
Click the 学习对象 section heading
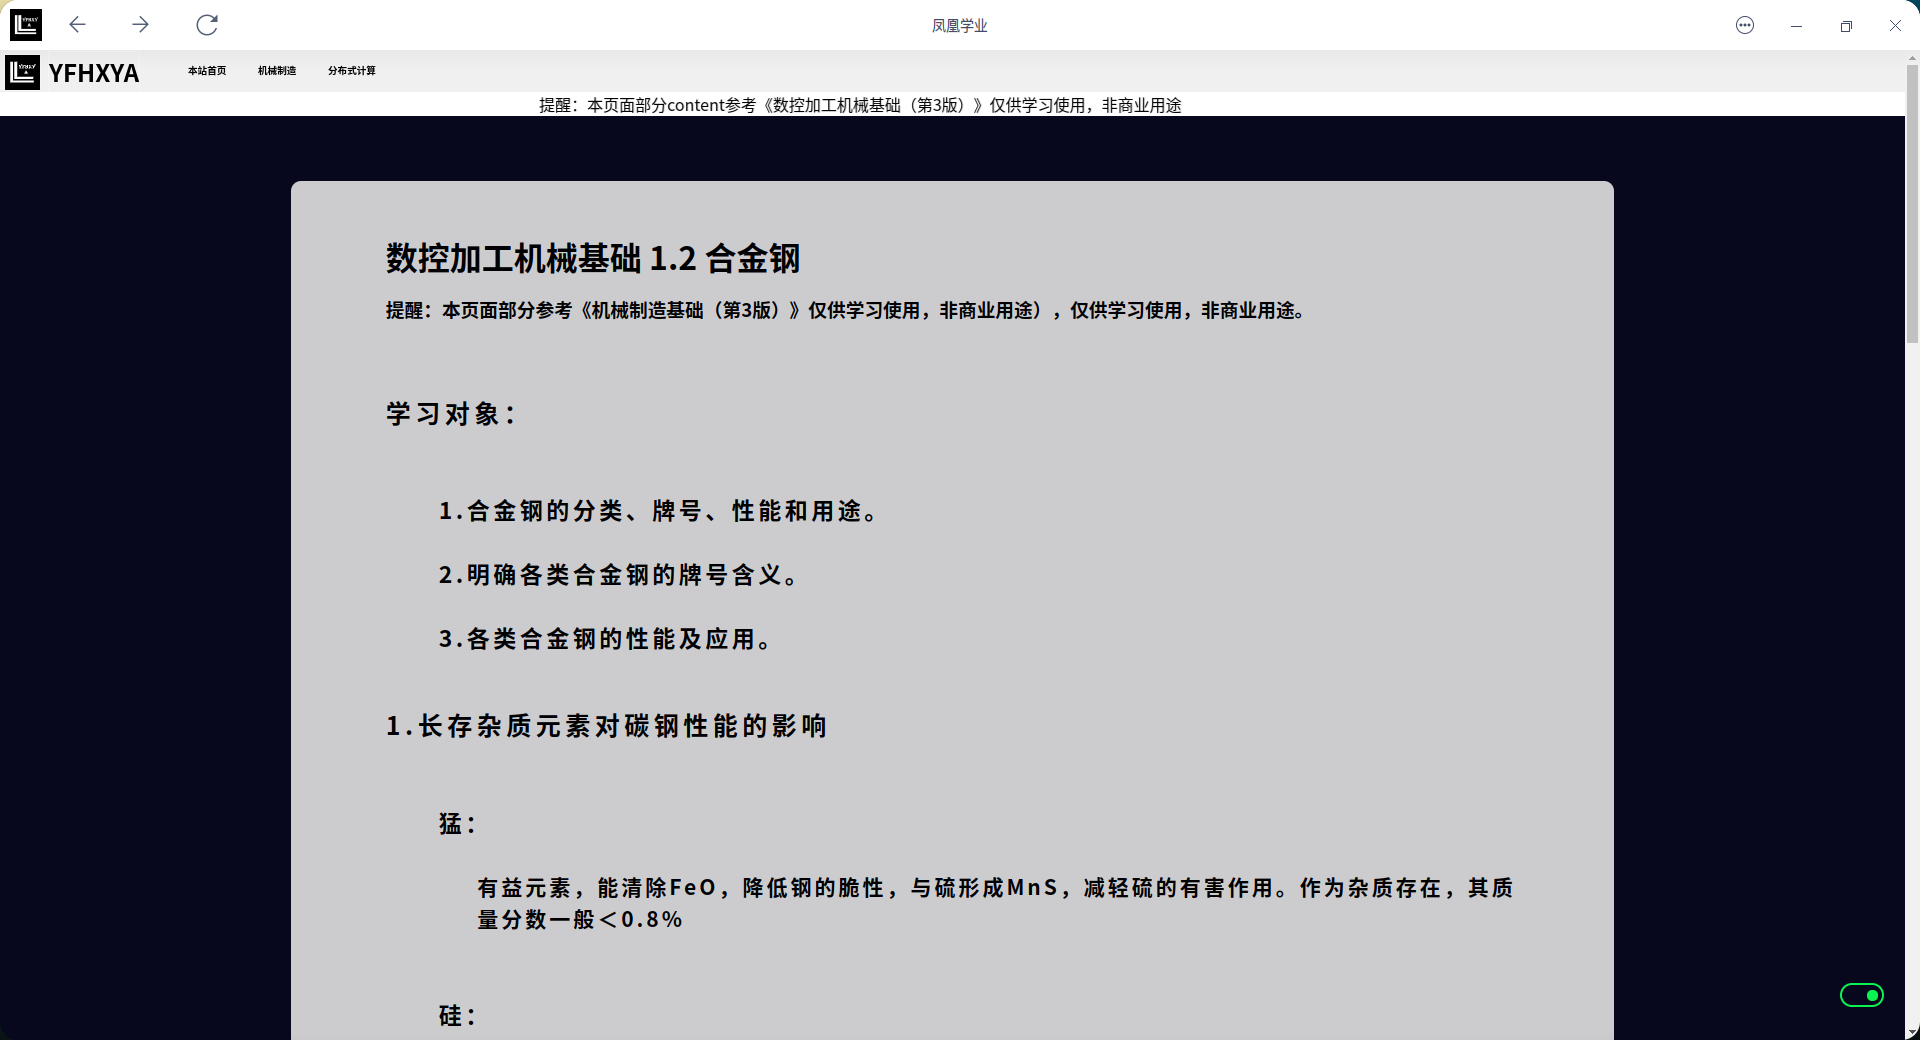(x=451, y=414)
